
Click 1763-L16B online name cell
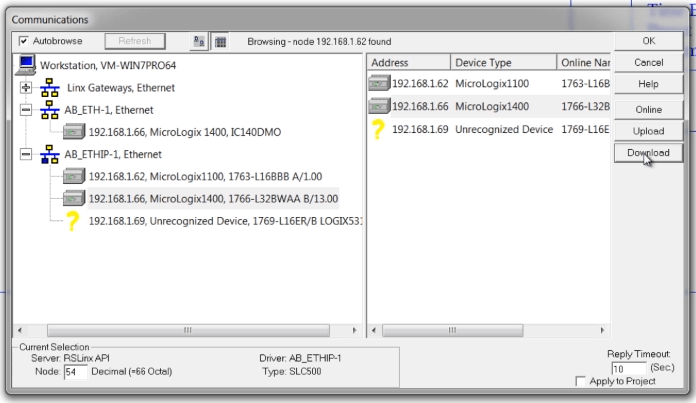585,84
